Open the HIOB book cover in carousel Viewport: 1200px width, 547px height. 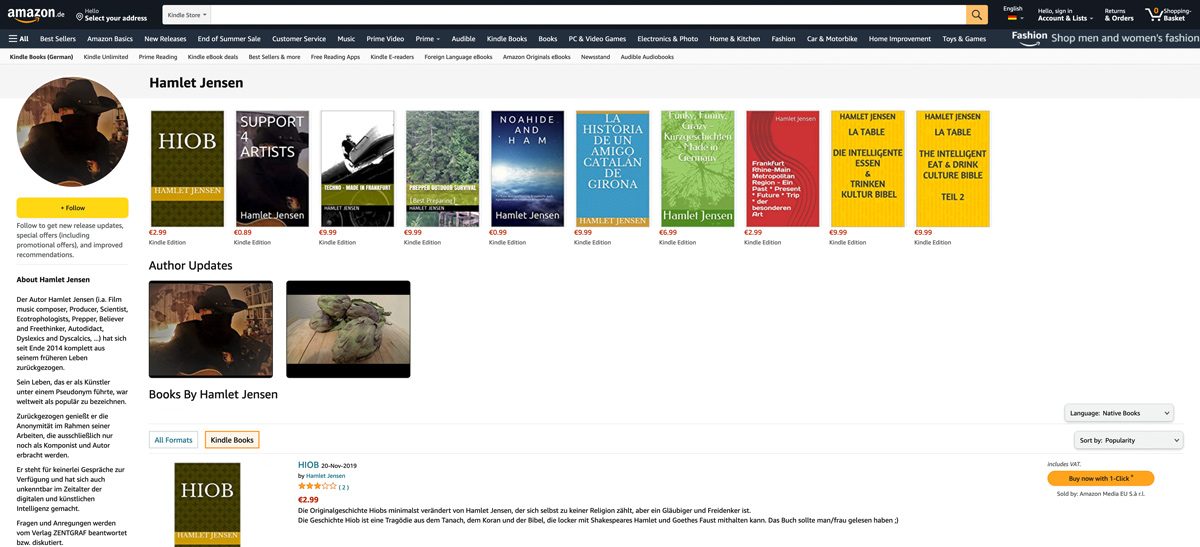(x=187, y=169)
